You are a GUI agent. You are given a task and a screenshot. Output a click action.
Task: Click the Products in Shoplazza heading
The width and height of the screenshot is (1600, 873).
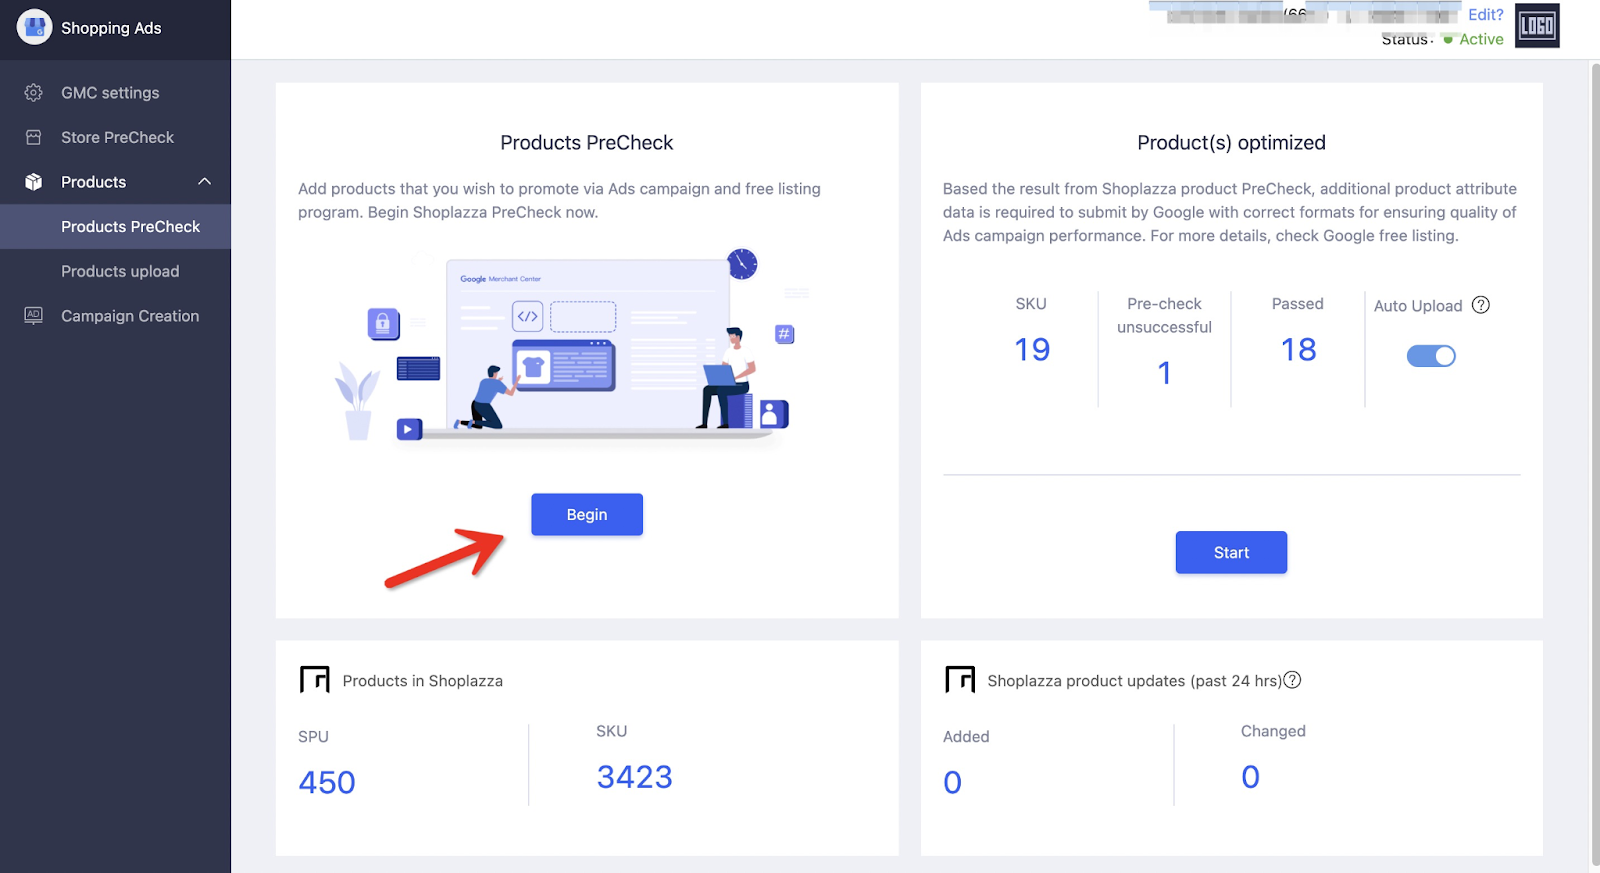(422, 681)
